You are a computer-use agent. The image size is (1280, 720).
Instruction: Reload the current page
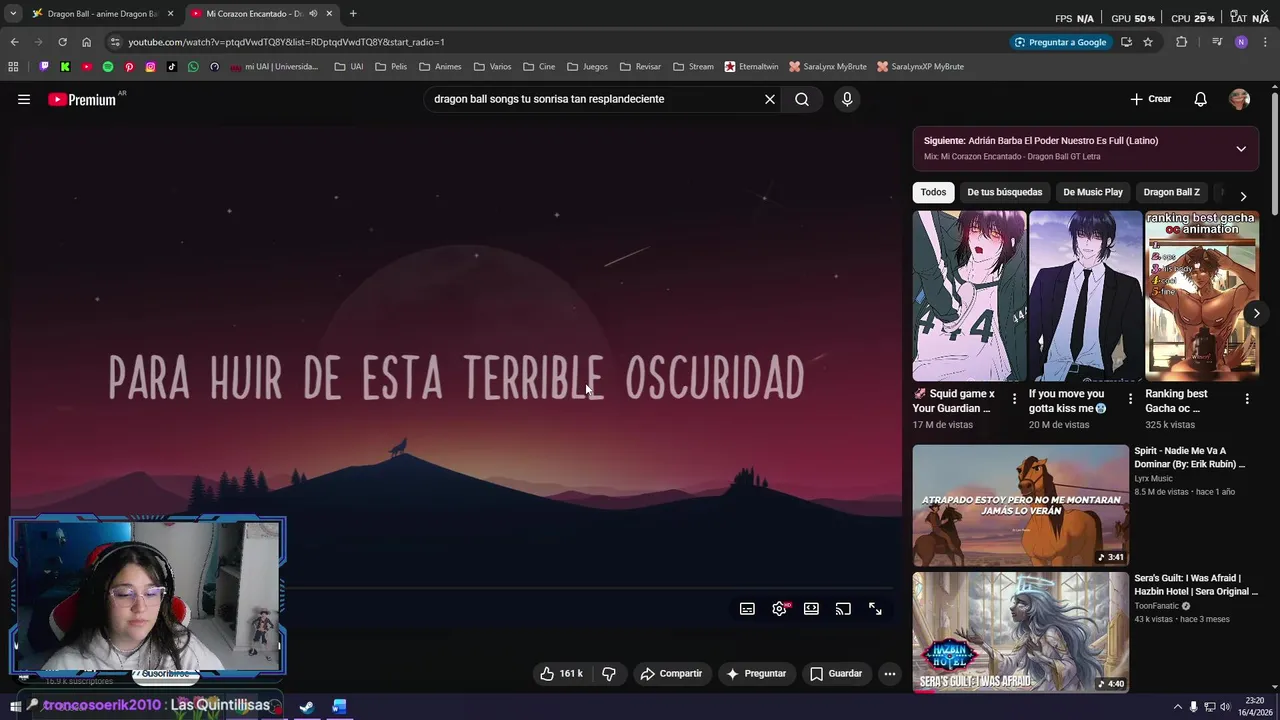(62, 42)
